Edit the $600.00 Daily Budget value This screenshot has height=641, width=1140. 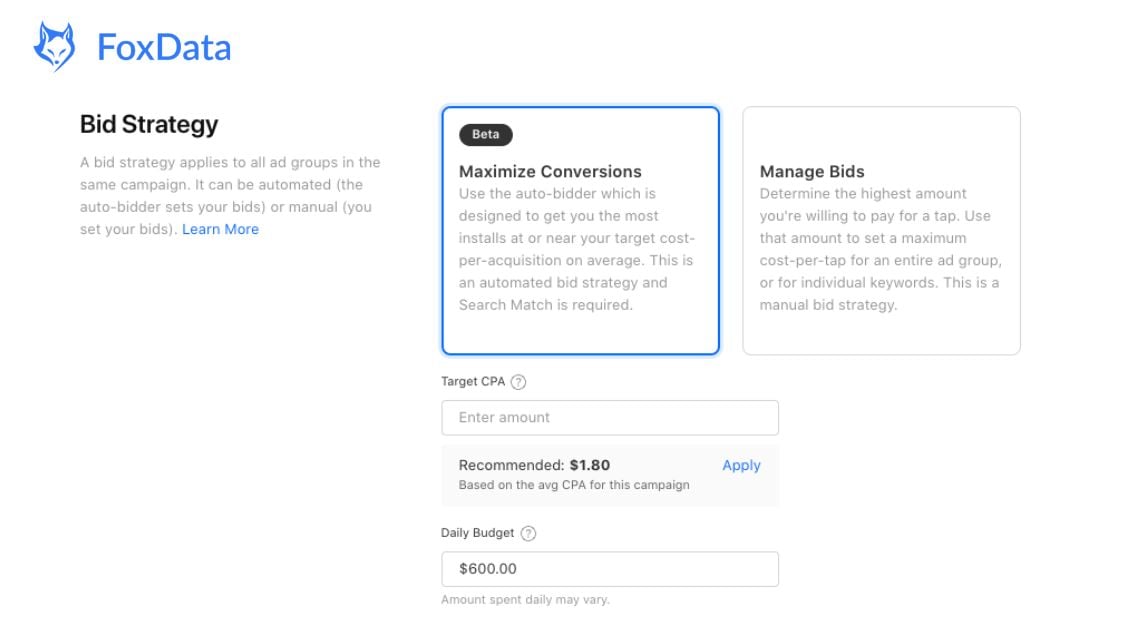[x=610, y=568]
